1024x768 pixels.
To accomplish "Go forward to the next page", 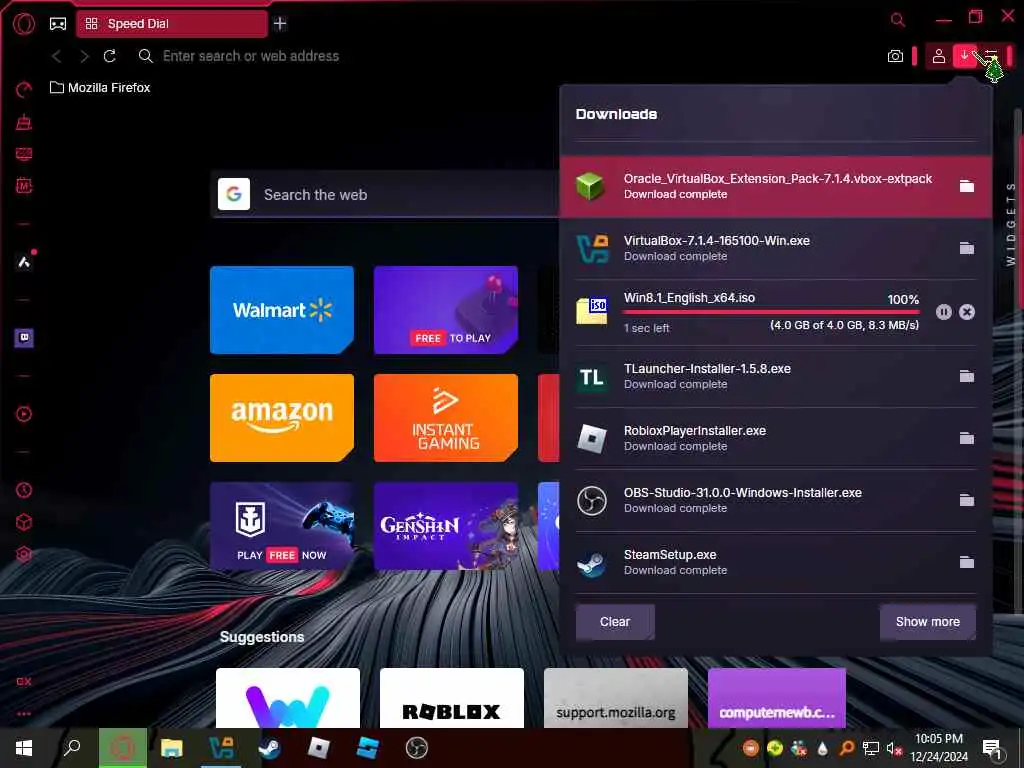I will tap(84, 56).
